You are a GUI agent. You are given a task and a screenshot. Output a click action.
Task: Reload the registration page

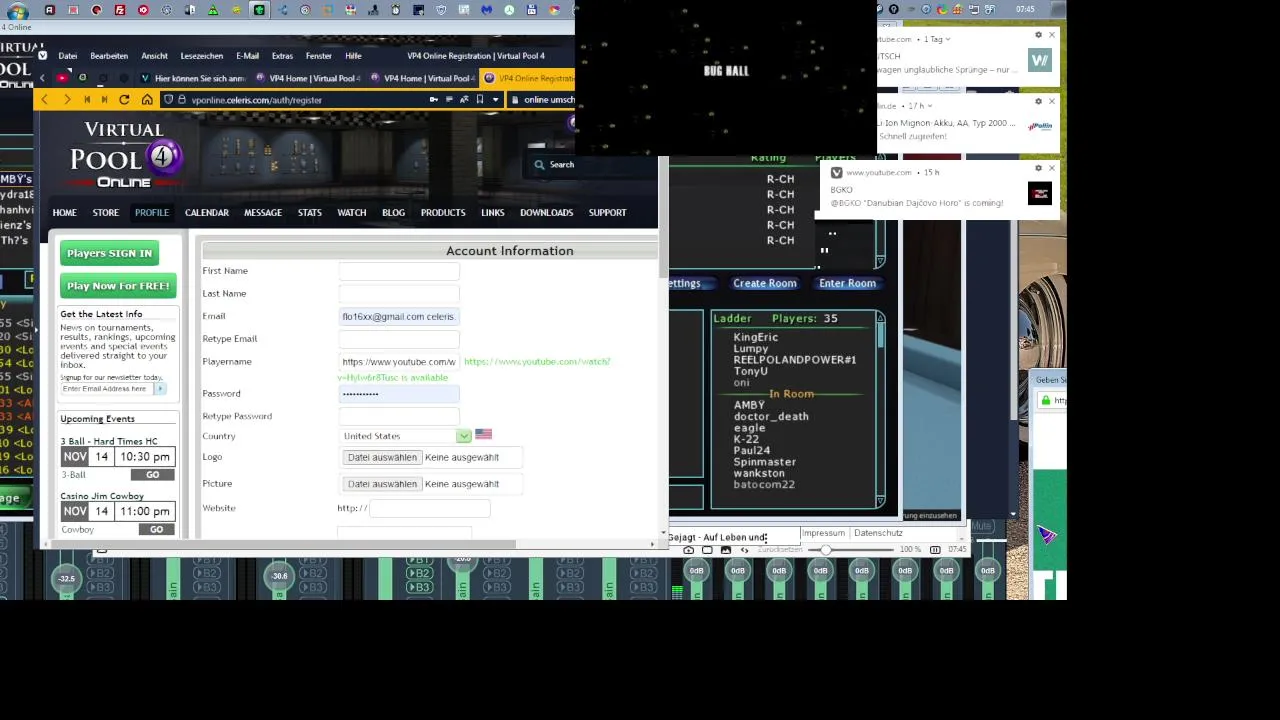click(124, 100)
